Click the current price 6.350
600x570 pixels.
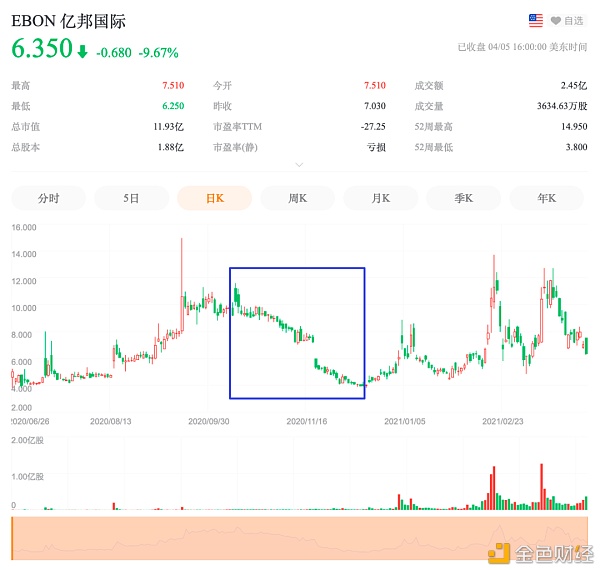click(42, 49)
